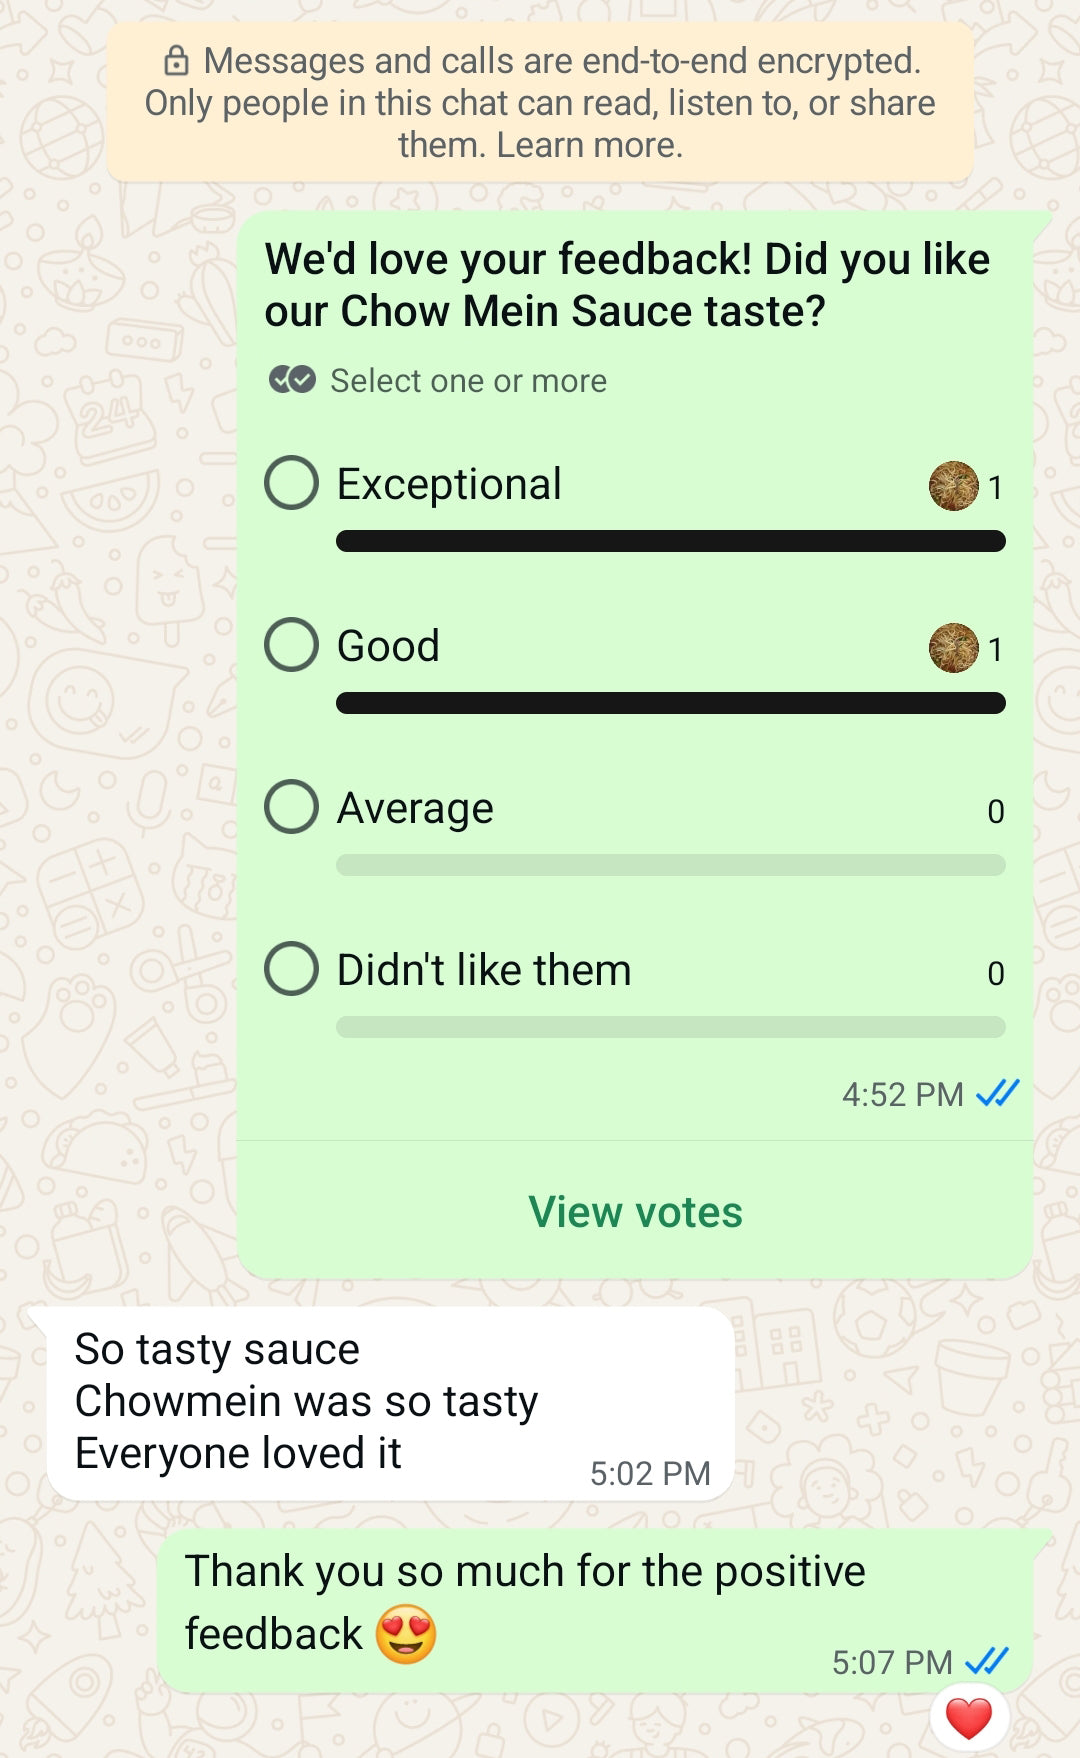
Task: Tap the lock icon in encryption notice
Action: 176,61
